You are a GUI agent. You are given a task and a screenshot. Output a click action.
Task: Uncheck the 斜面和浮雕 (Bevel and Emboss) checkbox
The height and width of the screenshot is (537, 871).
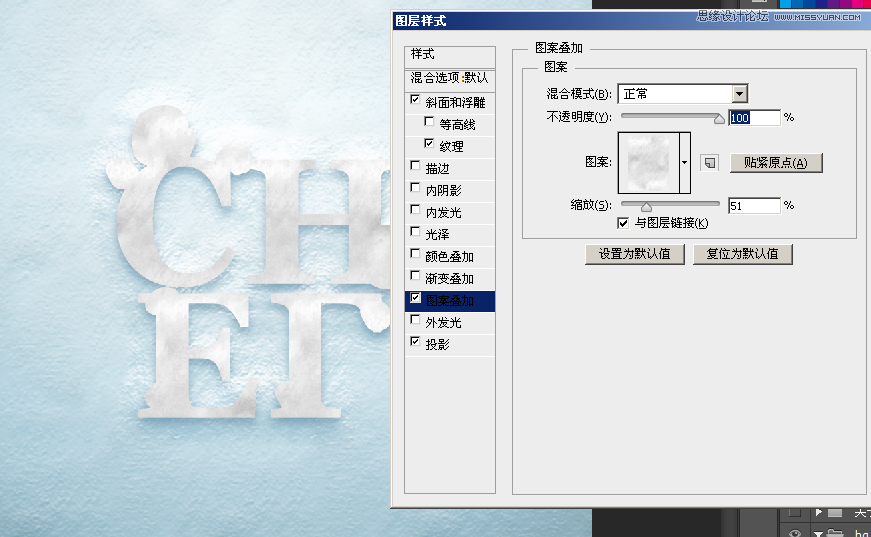(415, 101)
